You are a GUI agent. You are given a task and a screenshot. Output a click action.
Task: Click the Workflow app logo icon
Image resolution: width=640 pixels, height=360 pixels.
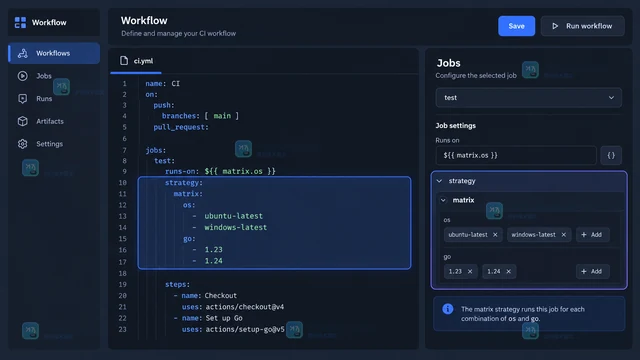[20, 22]
